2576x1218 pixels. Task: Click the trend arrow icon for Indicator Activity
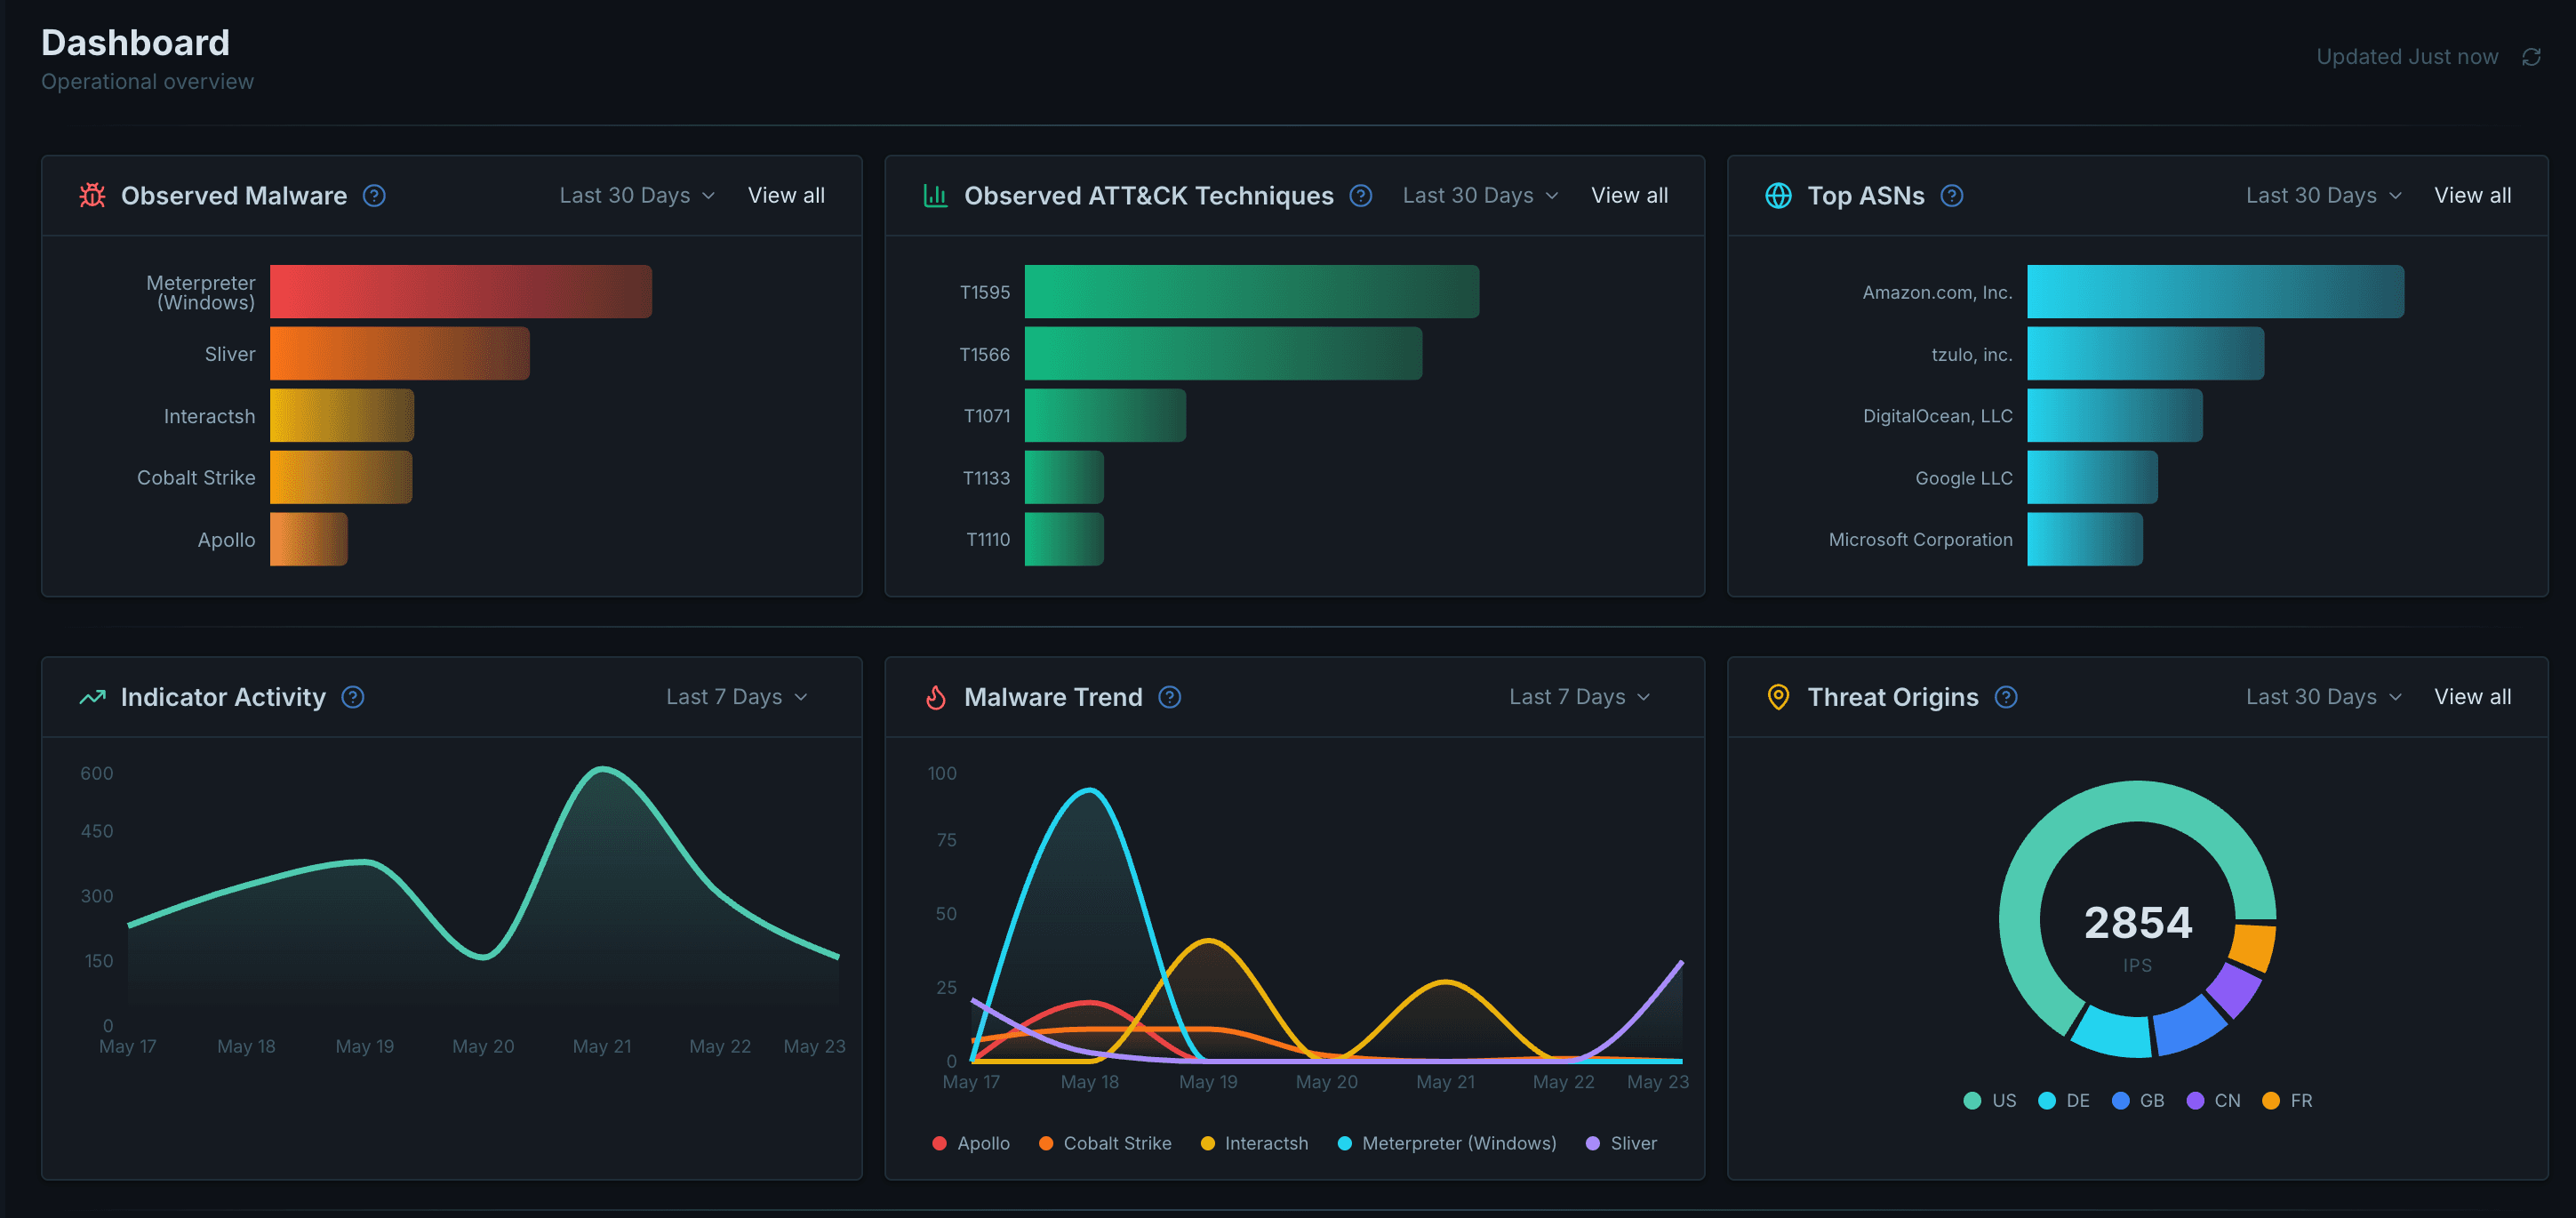tap(92, 697)
